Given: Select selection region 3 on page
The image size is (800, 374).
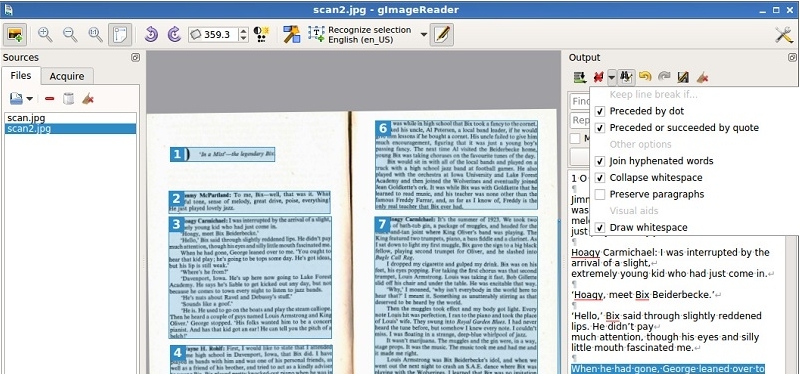Looking at the screenshot, I should coord(250,278).
